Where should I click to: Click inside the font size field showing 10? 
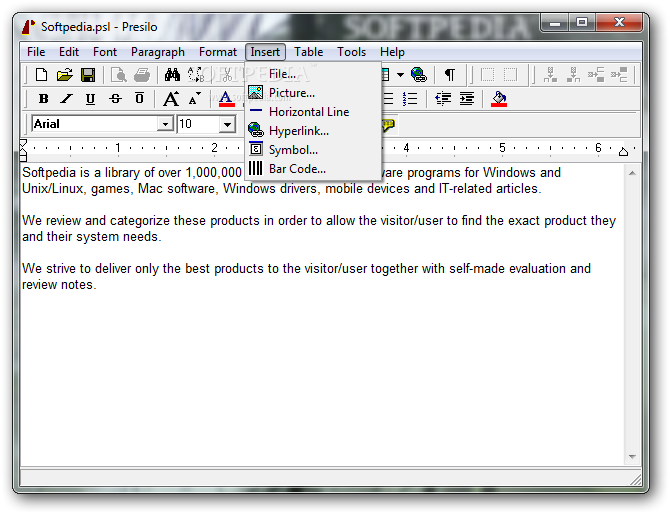199,124
